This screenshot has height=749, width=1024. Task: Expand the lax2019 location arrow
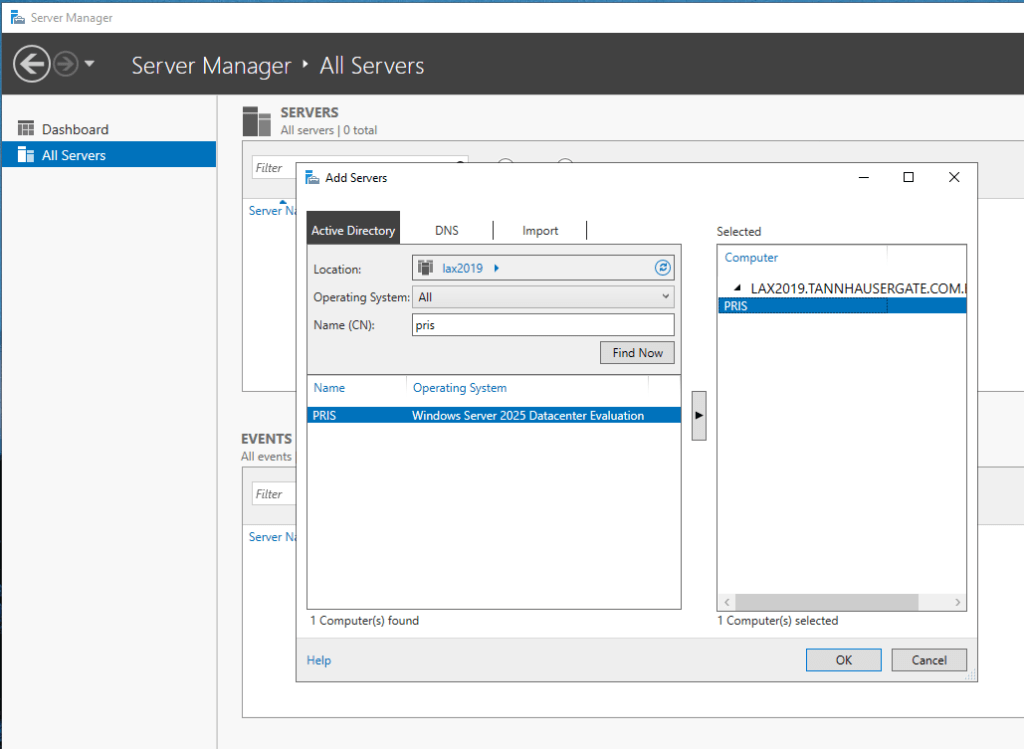[x=497, y=268]
